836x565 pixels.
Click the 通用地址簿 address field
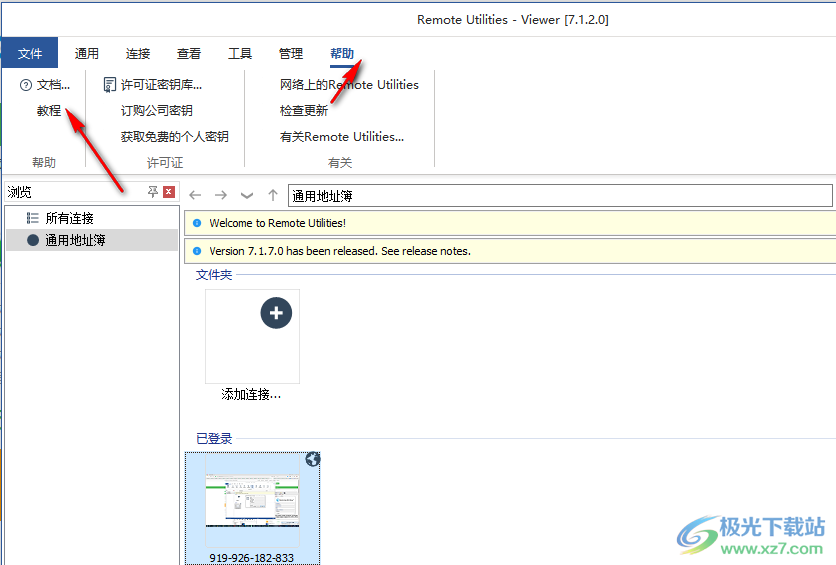[x=560, y=196]
